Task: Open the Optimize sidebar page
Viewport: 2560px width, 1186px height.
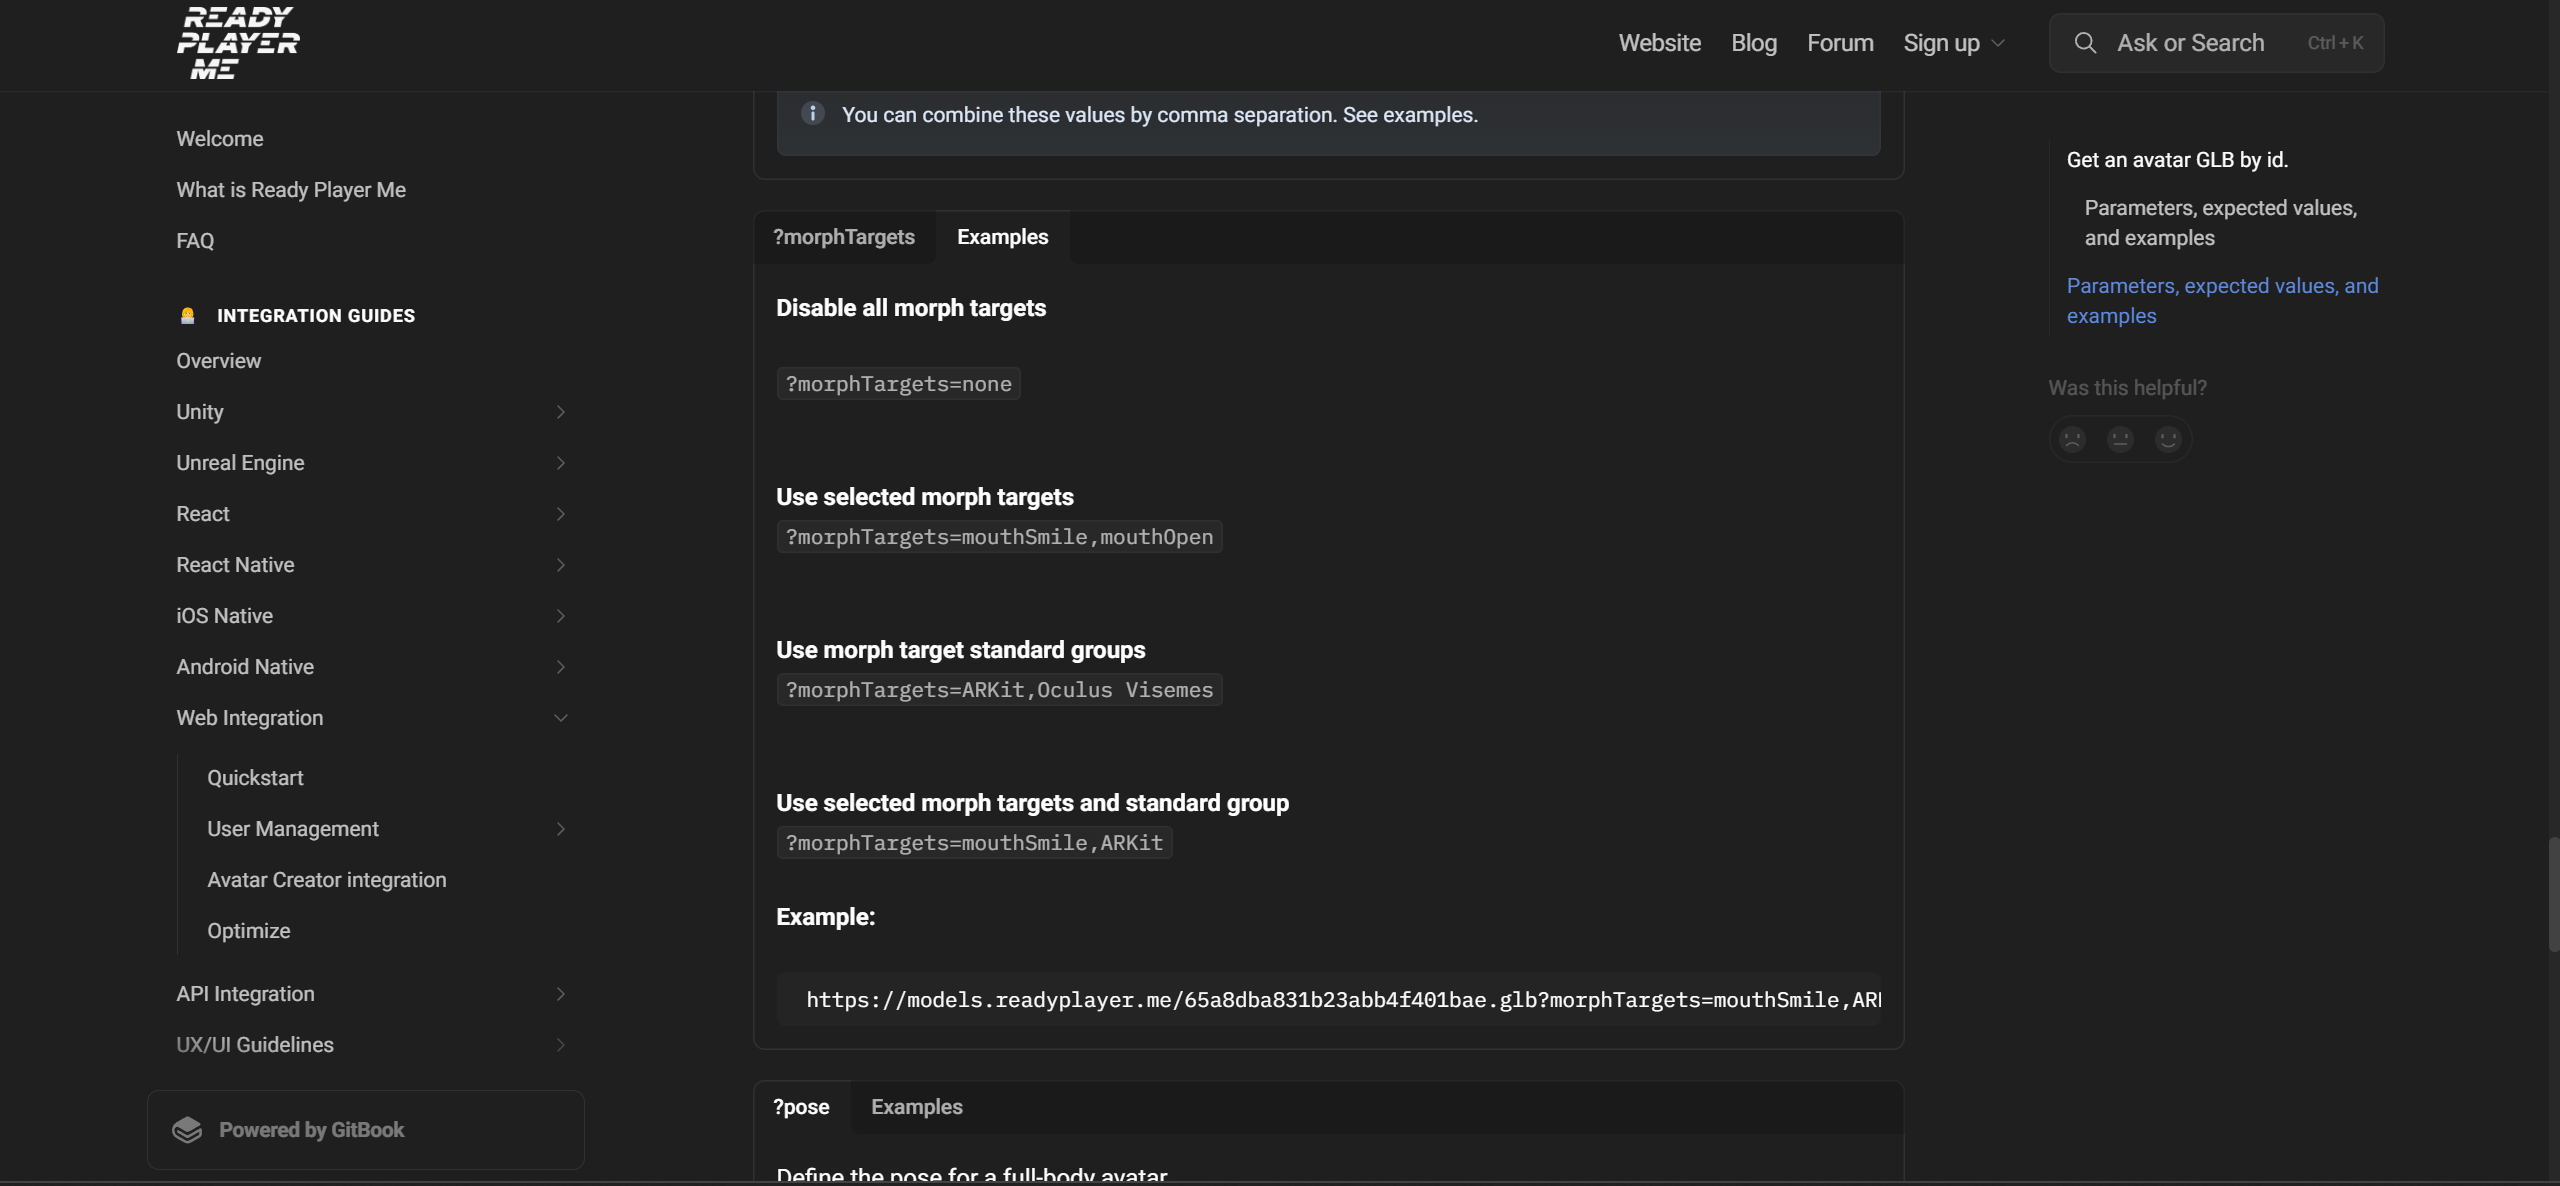Action: click(248, 931)
